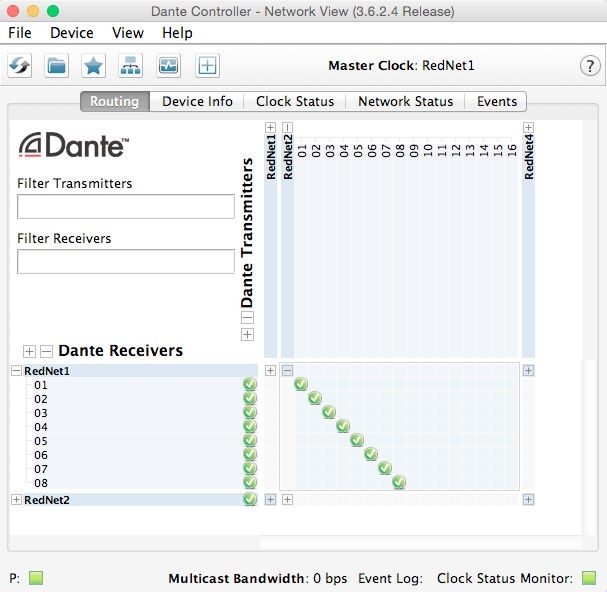Expand the RedNet4 transmitter column
This screenshot has height=592, width=607.
pyautogui.click(x=528, y=127)
